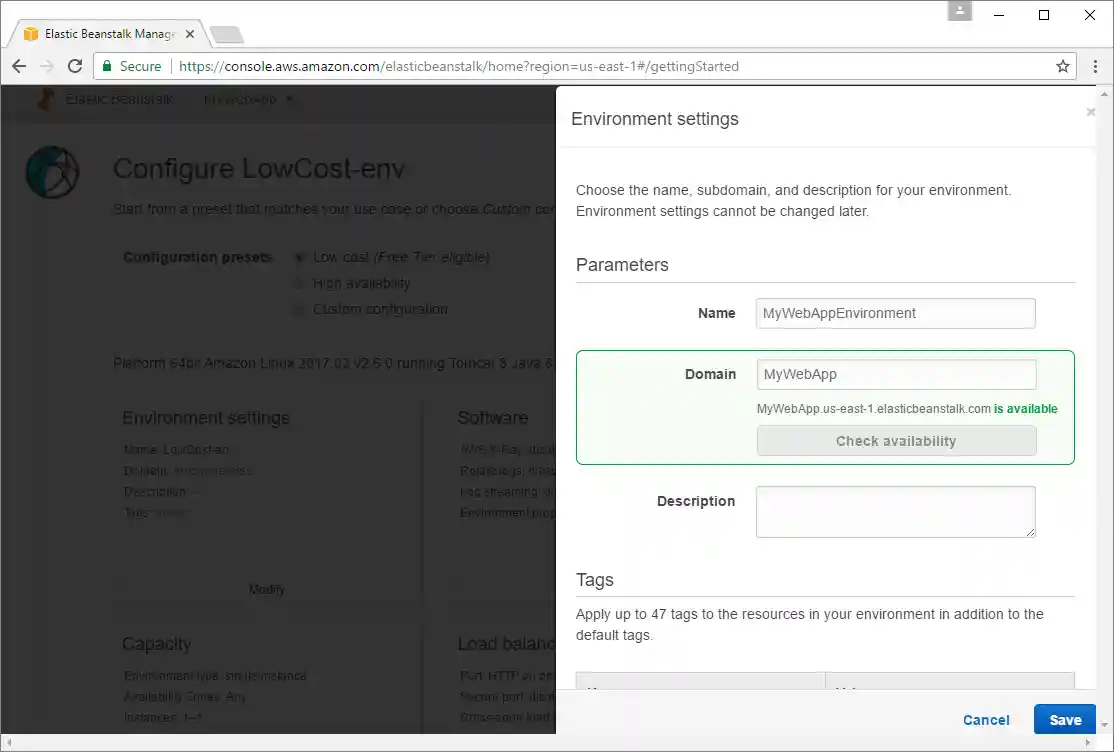Click the forward navigation arrow
1114x752 pixels.
[x=47, y=66]
